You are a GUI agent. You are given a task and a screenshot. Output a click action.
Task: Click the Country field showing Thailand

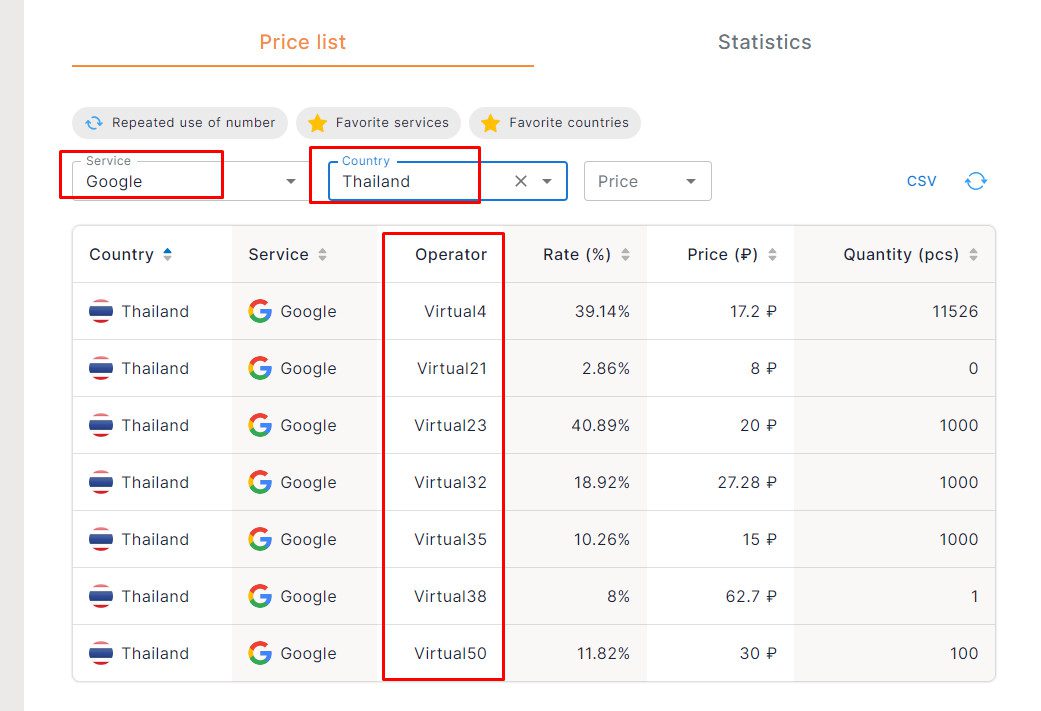[x=448, y=181]
